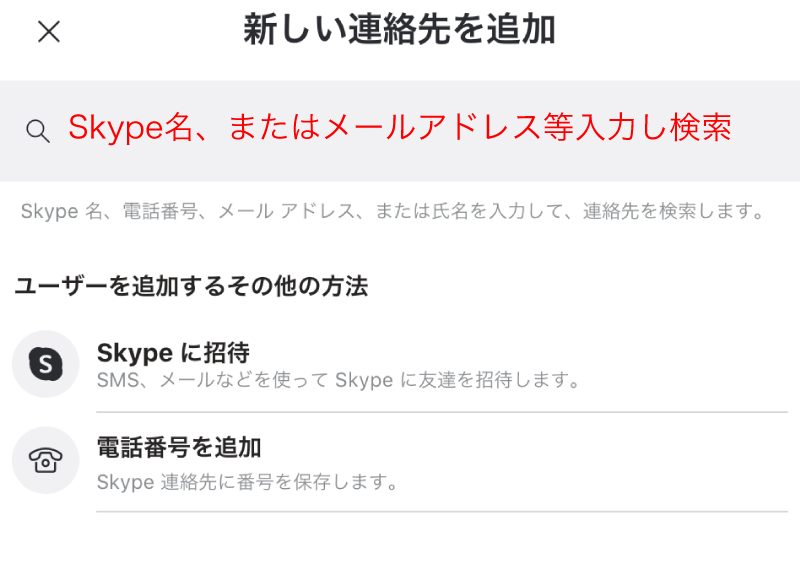Click the gray circle behind the Skype logo
The height and width of the screenshot is (584, 800).
pos(46,364)
